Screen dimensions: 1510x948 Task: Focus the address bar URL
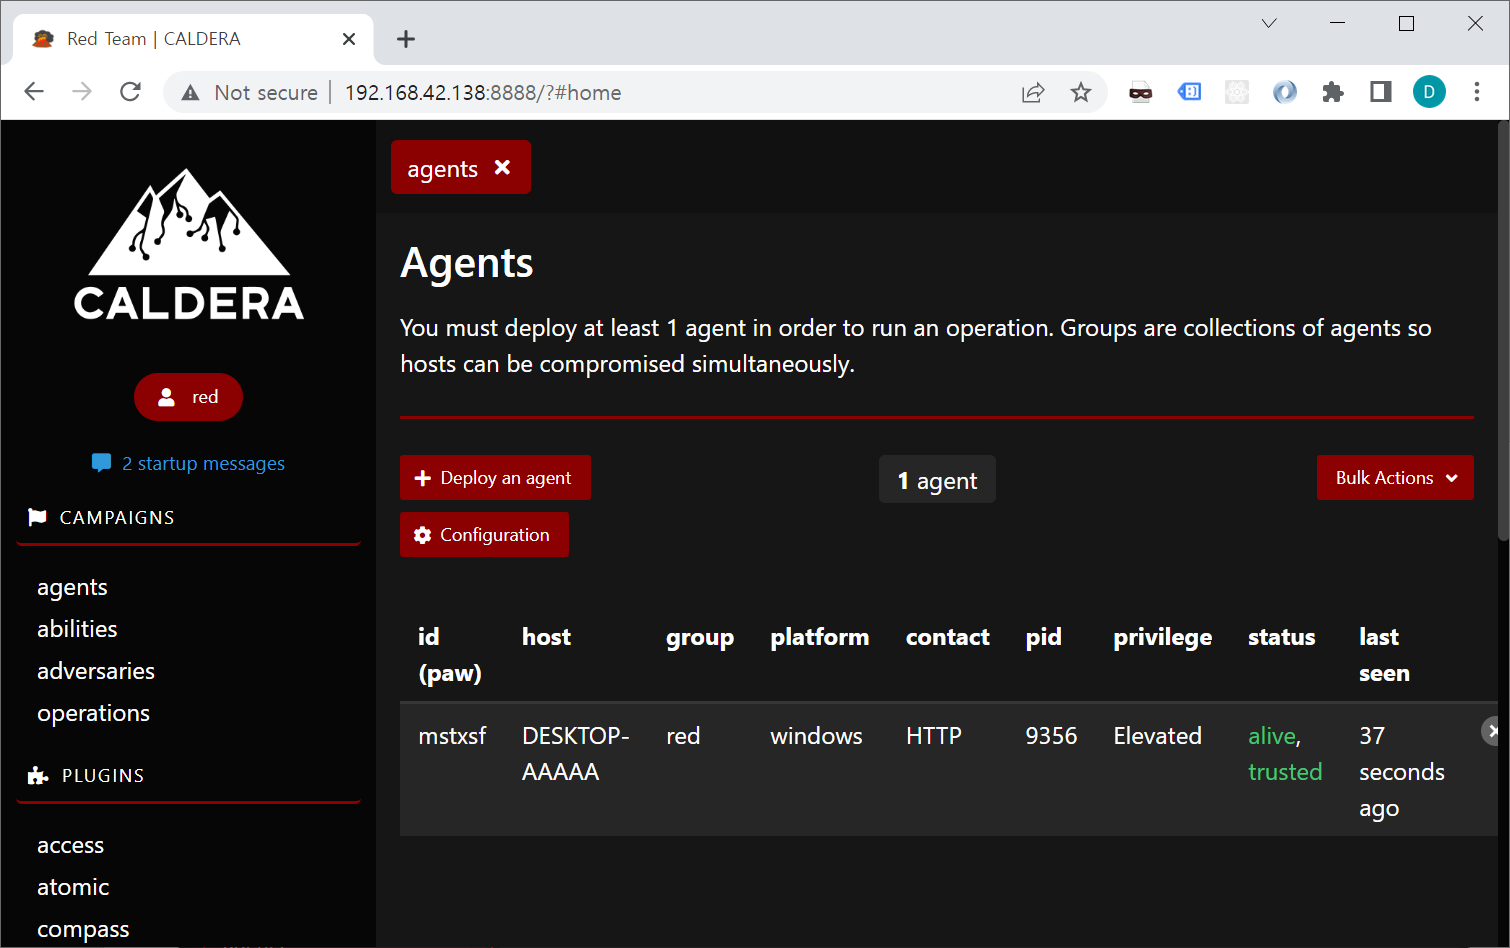(483, 93)
